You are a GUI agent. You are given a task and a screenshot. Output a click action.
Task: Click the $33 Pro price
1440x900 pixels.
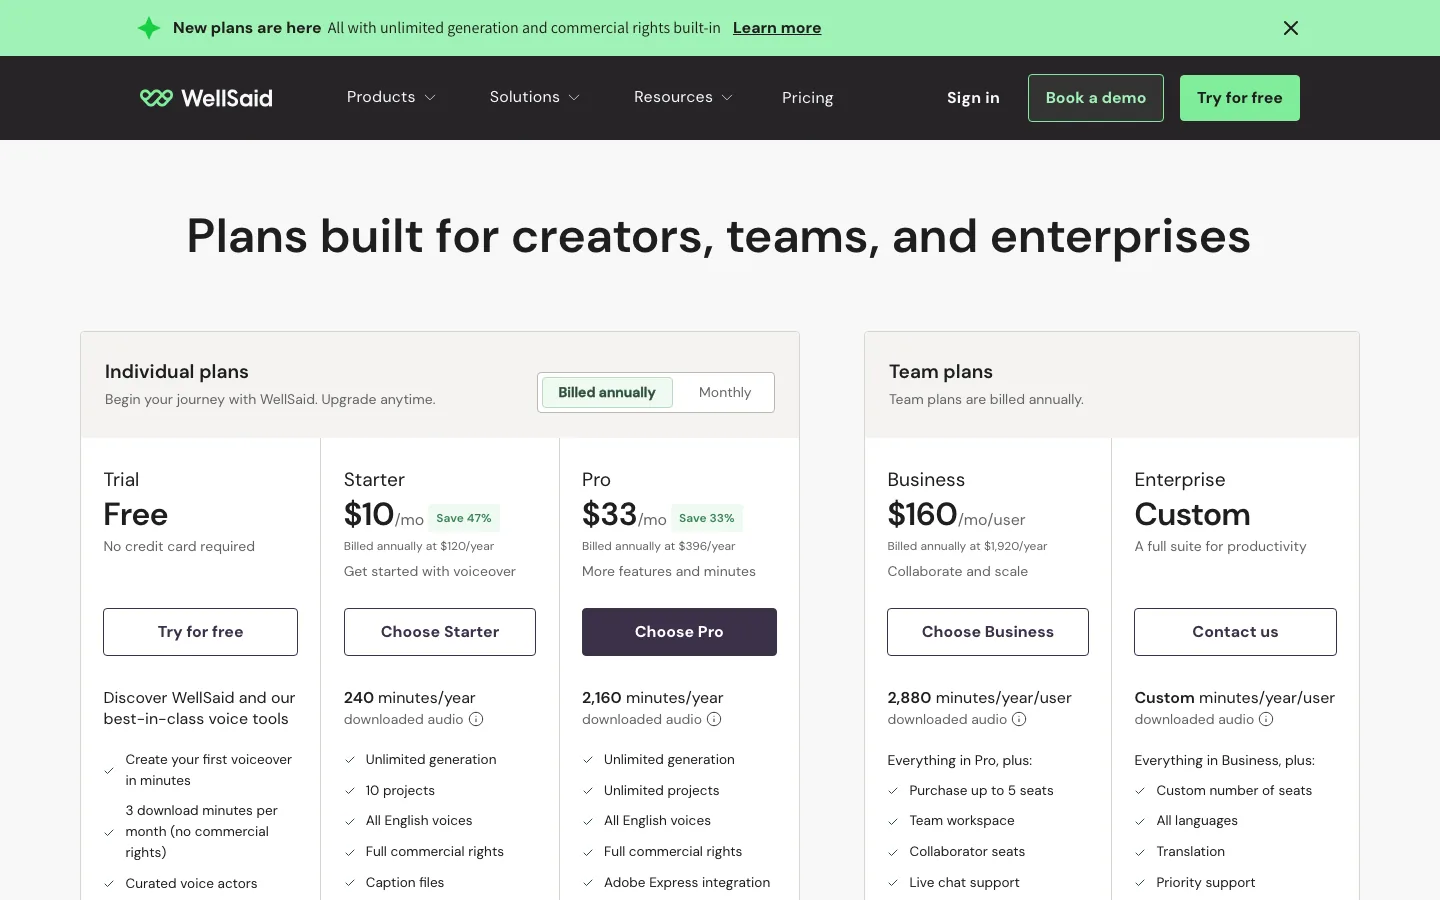click(x=610, y=514)
